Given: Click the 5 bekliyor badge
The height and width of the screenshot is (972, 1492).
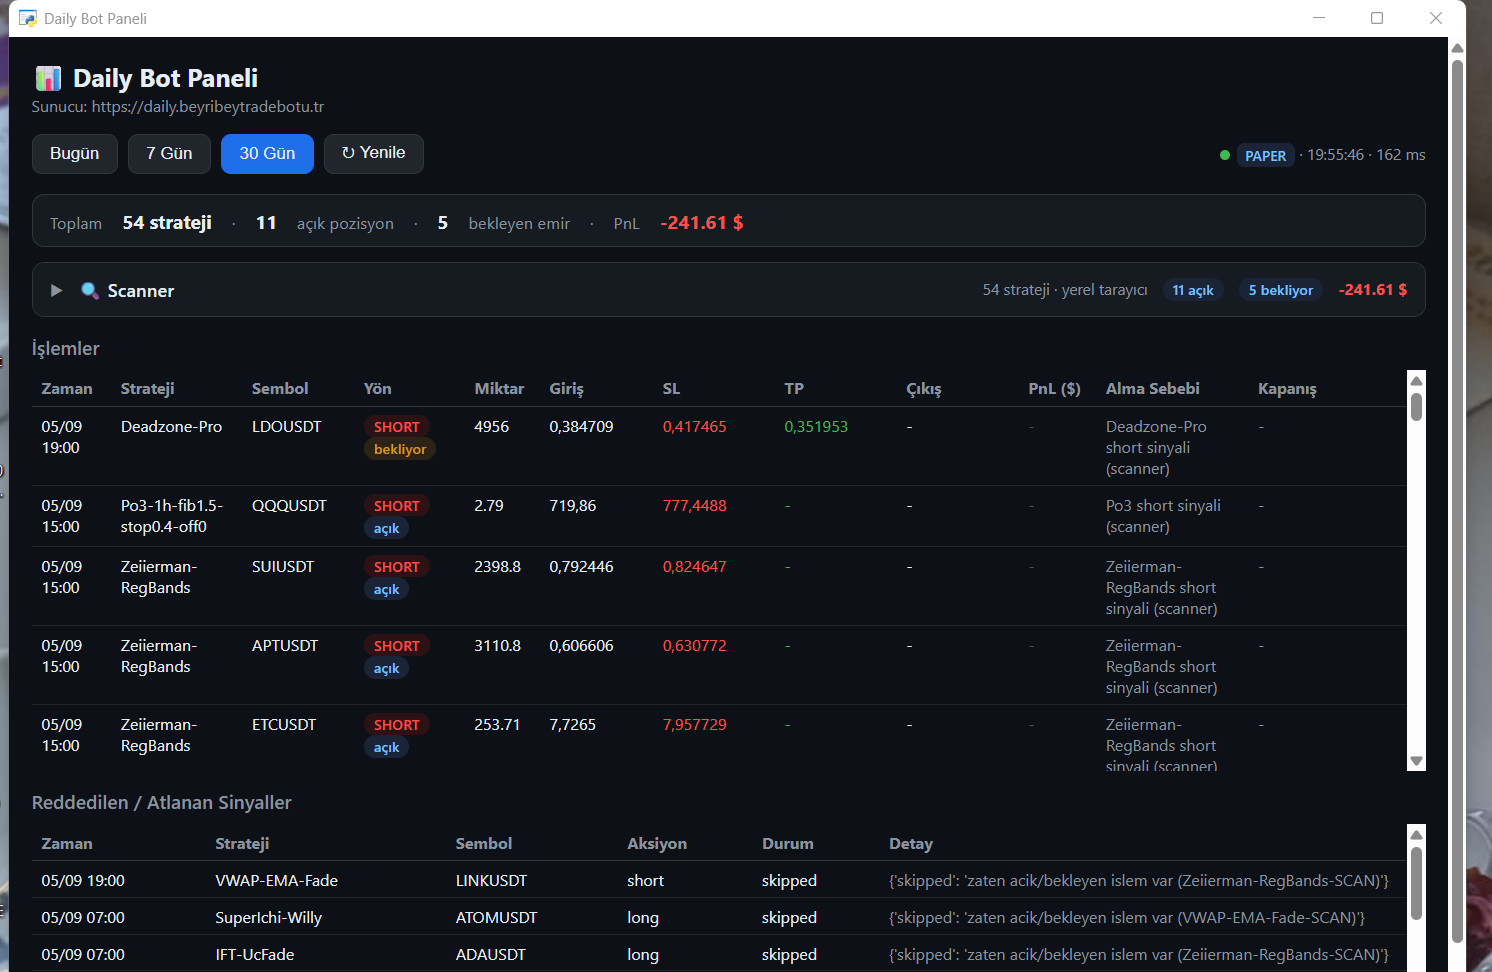Looking at the screenshot, I should click(x=1281, y=290).
